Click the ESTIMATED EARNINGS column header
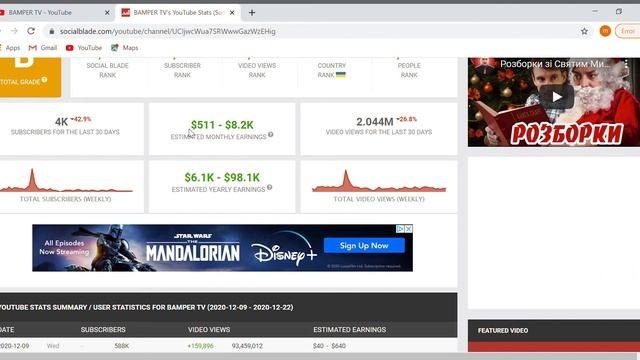The height and width of the screenshot is (360, 640). [349, 329]
